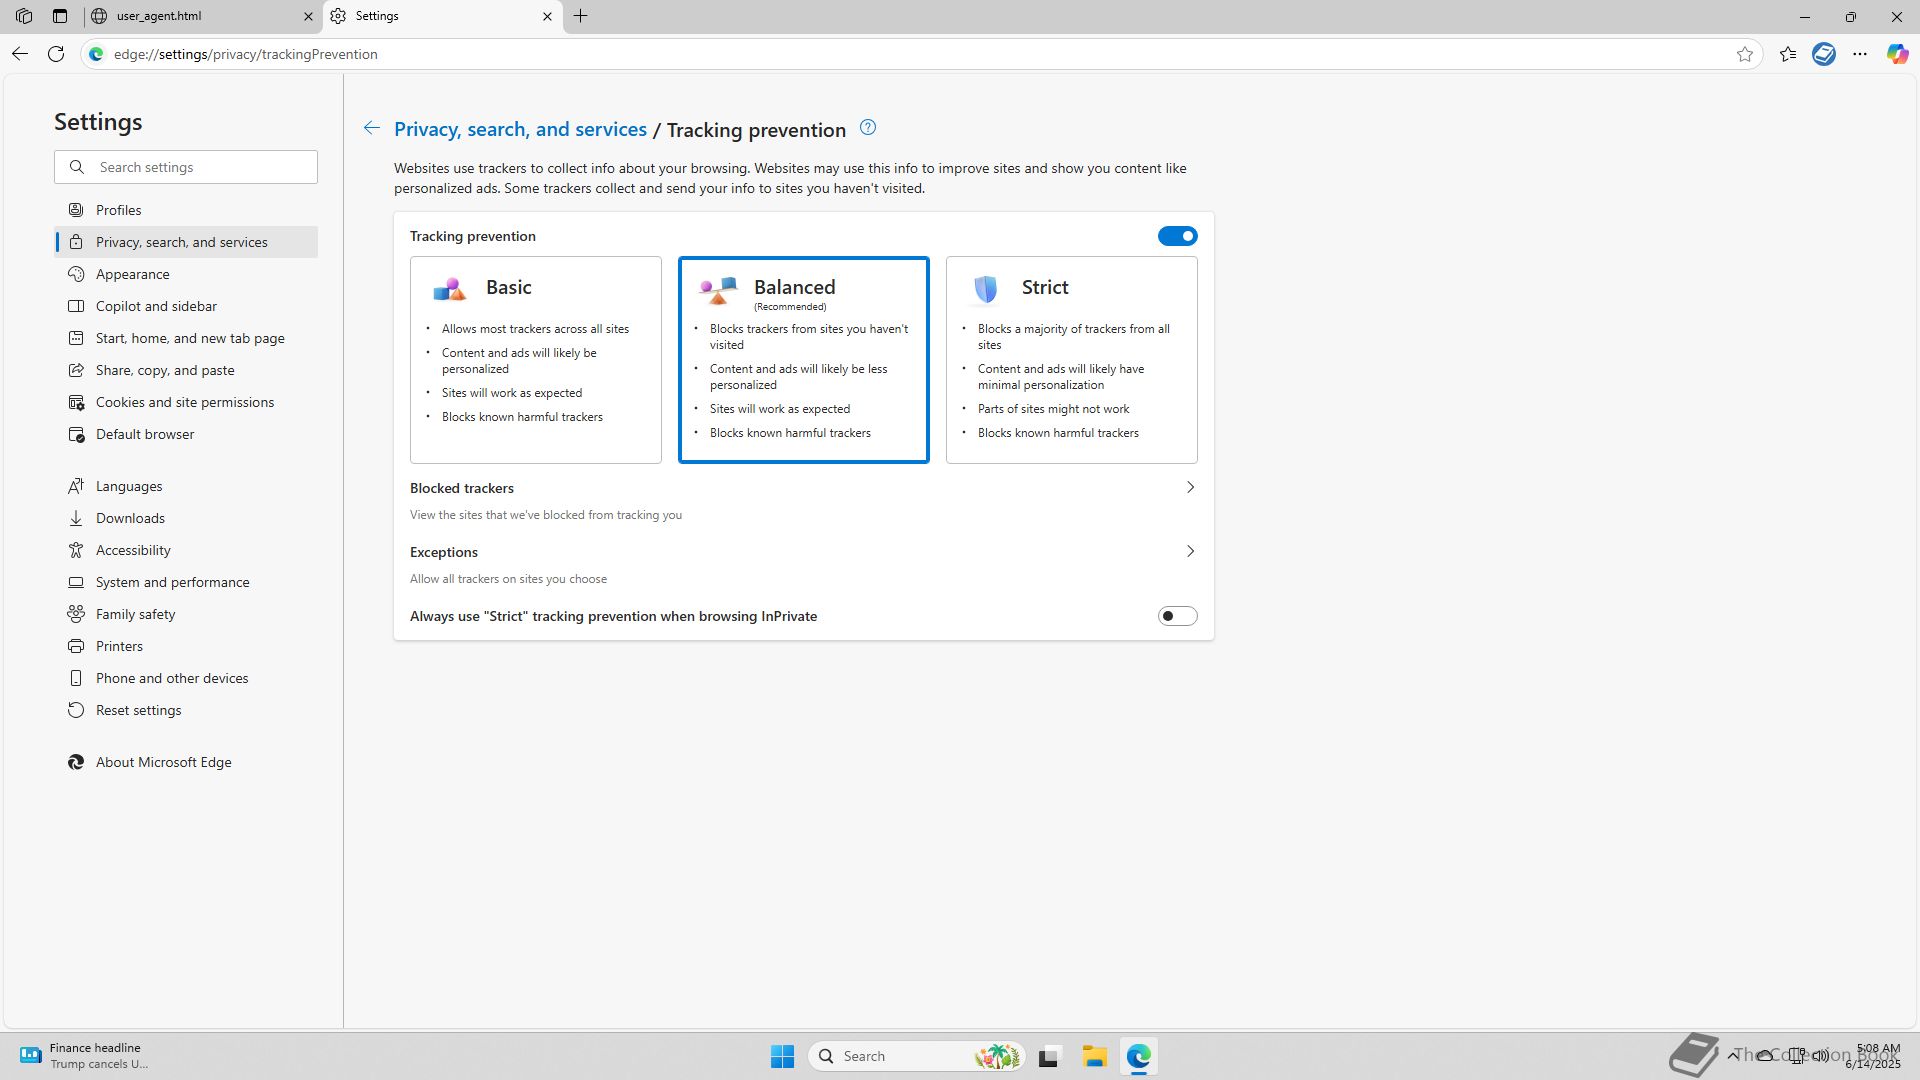Screen dimensions: 1920x1080
Task: Add this page to favorites star
Action: 1745,54
